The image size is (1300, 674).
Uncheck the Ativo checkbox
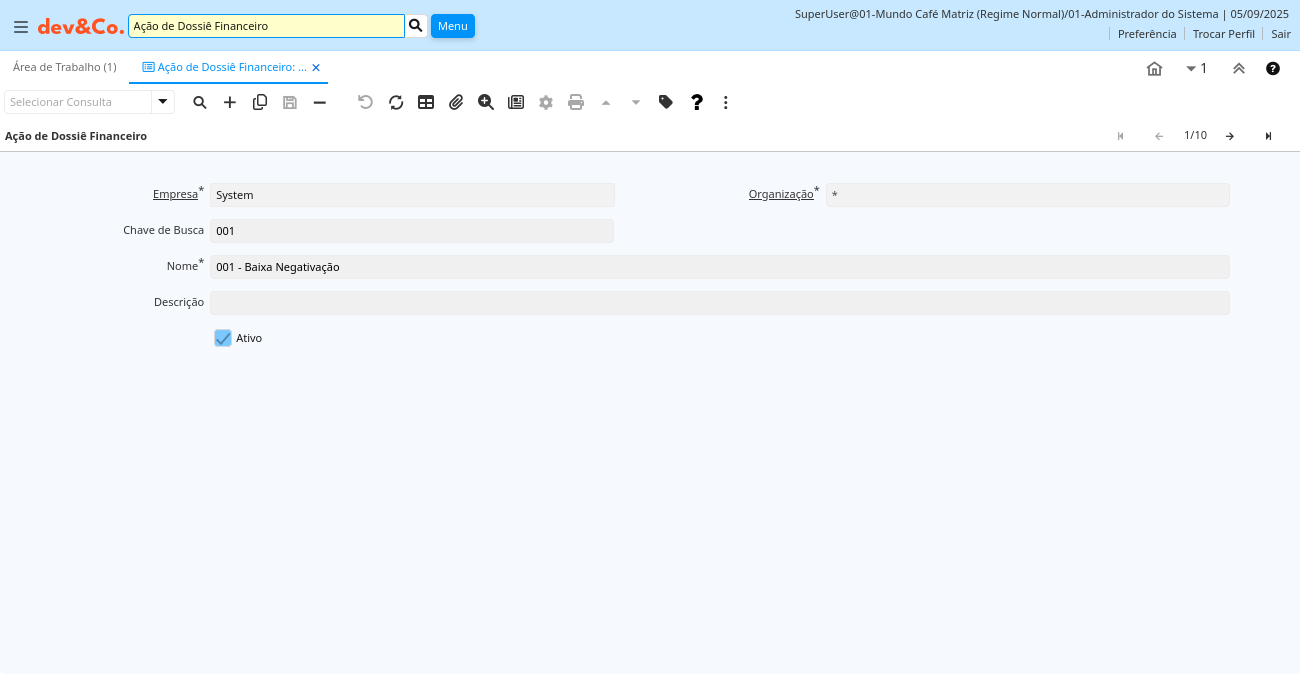point(223,338)
